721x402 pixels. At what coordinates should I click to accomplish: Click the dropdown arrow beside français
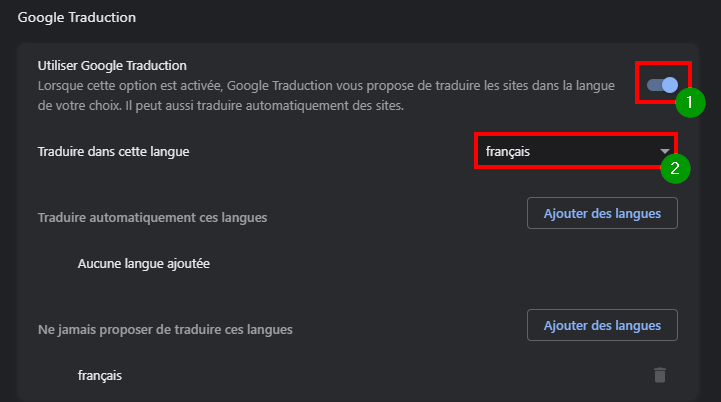[x=664, y=151]
